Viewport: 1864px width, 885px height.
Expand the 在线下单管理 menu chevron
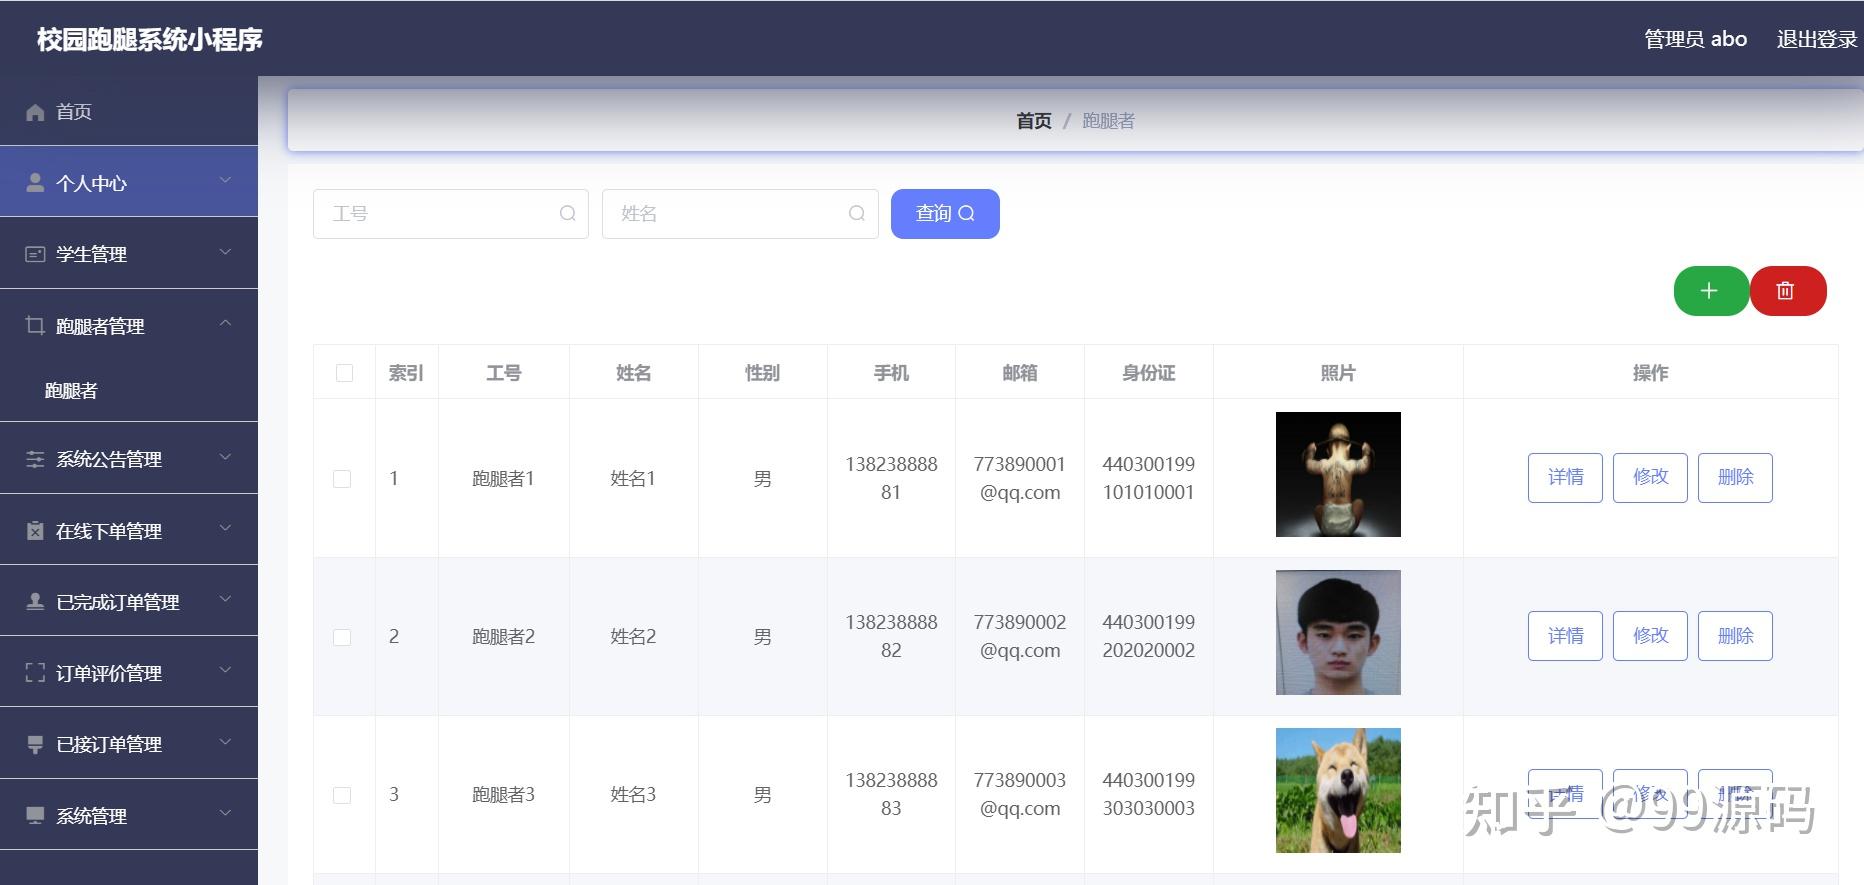[225, 528]
